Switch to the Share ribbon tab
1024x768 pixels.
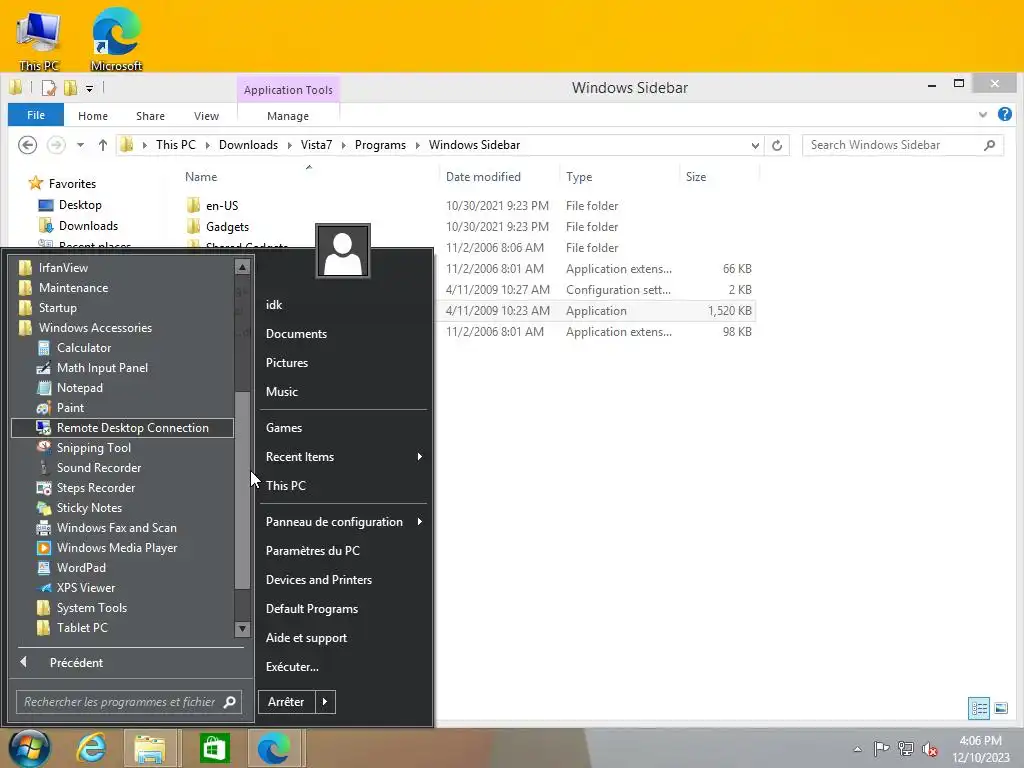click(150, 116)
